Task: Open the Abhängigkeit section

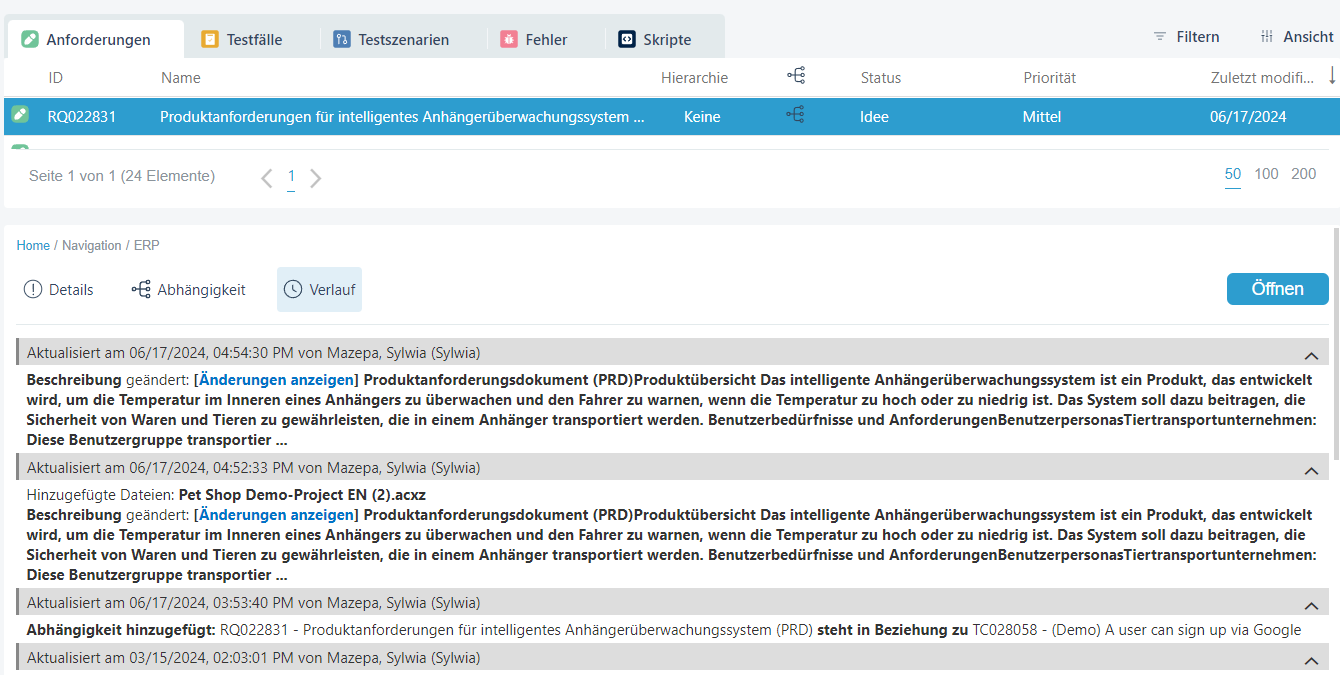Action: pos(189,290)
